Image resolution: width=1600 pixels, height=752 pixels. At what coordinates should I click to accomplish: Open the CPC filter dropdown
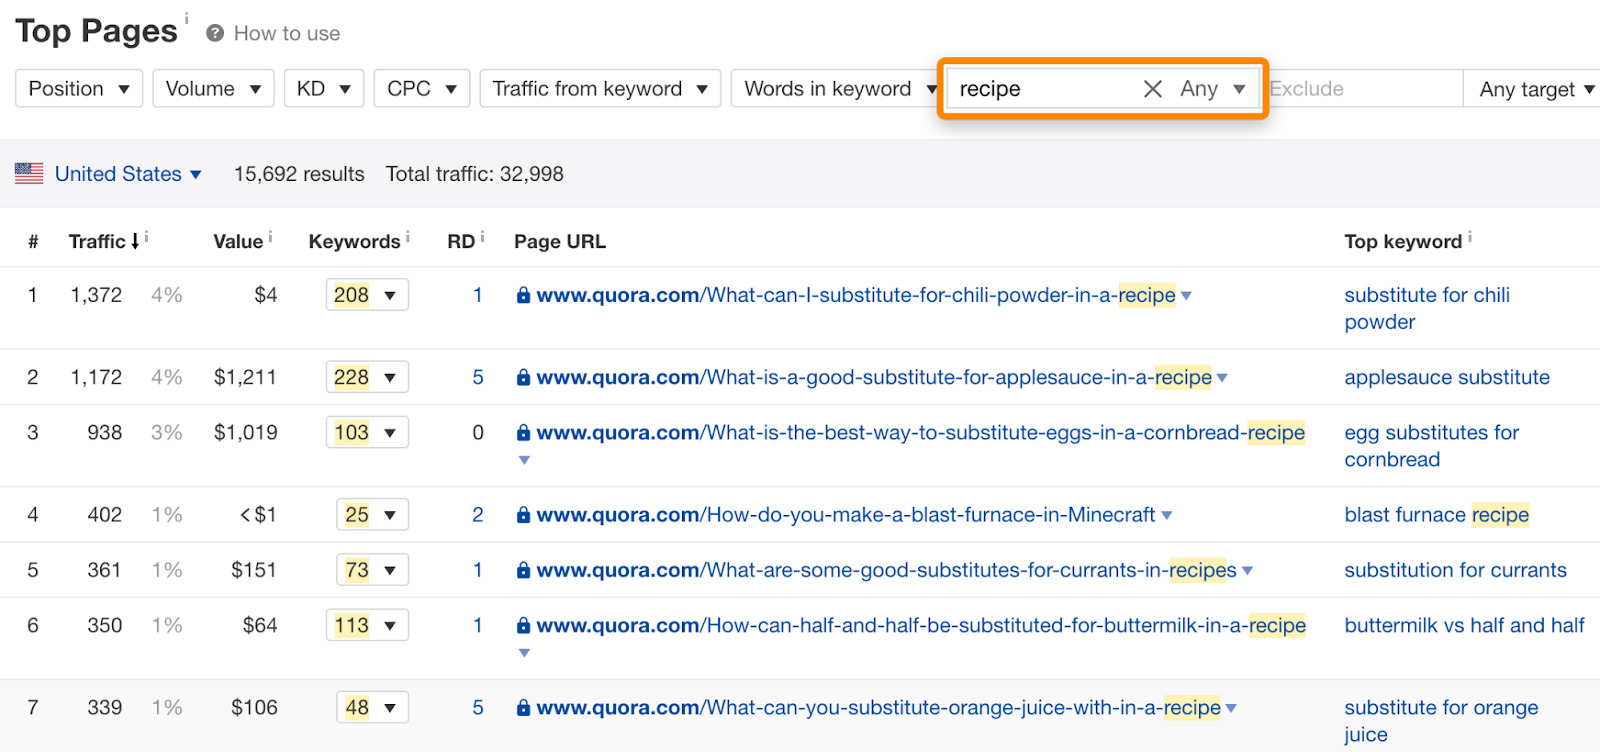pyautogui.click(x=421, y=89)
